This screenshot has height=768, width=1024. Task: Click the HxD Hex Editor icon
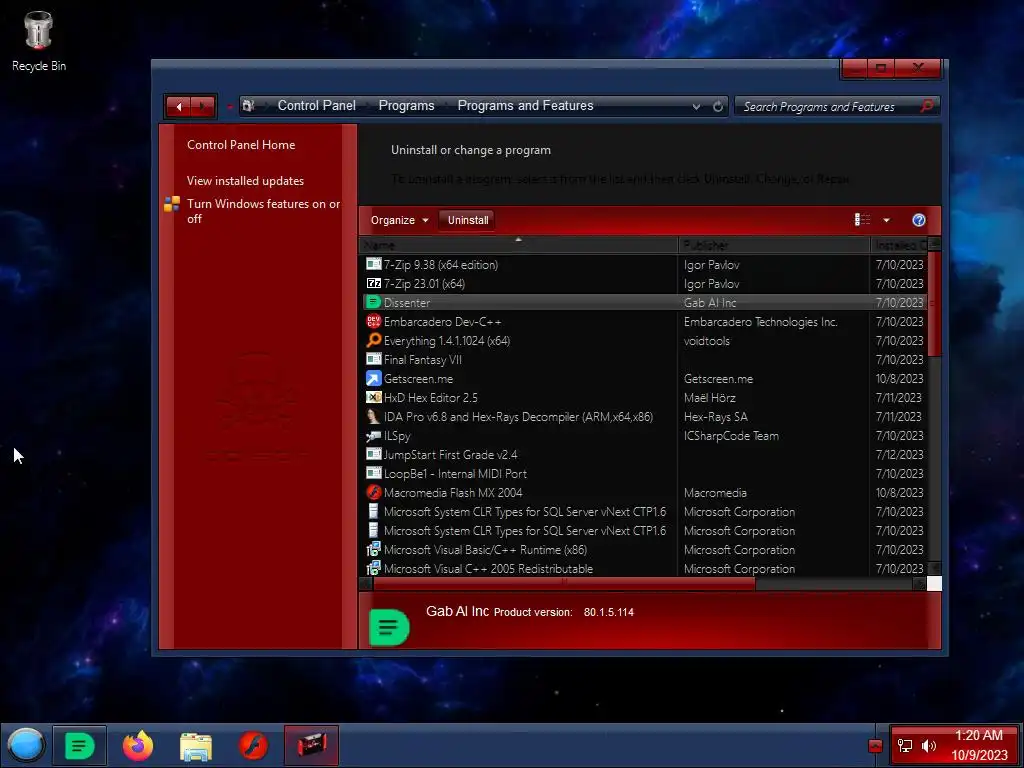pyautogui.click(x=374, y=398)
